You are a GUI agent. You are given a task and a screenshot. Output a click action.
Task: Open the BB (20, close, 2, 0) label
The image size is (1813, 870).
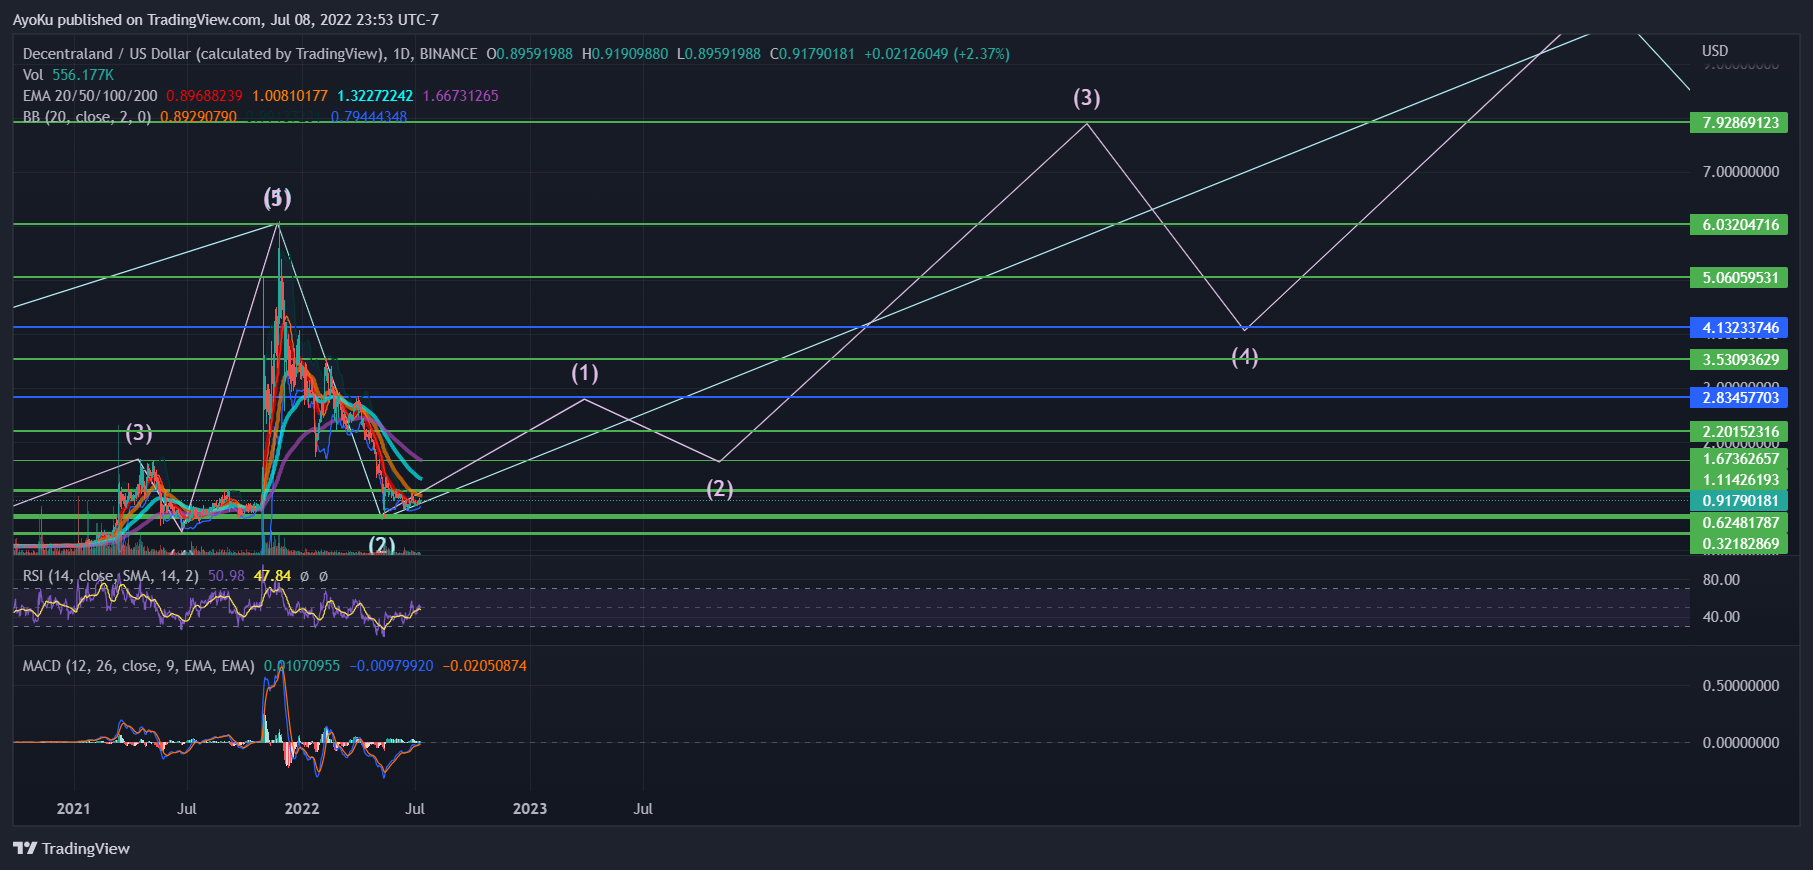[87, 117]
